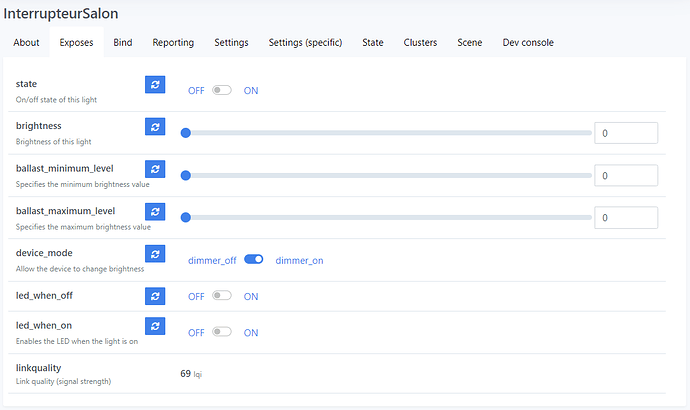Refresh the state value
This screenshot has height=410, width=690.
155,85
